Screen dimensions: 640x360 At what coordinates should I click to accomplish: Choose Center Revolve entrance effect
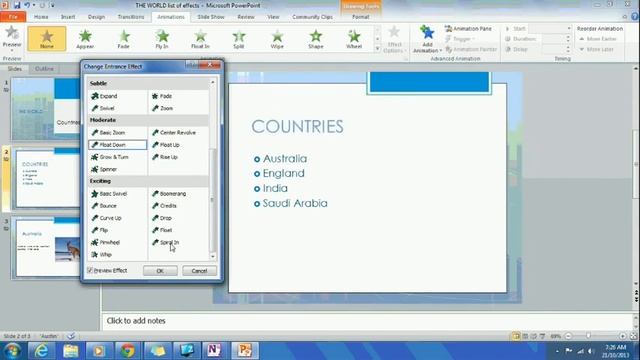[x=174, y=133]
